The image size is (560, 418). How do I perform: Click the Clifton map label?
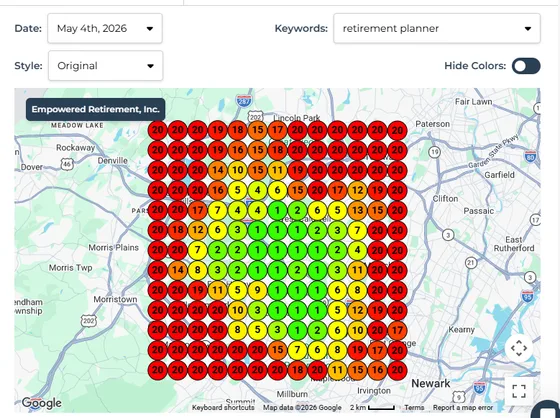(x=445, y=199)
